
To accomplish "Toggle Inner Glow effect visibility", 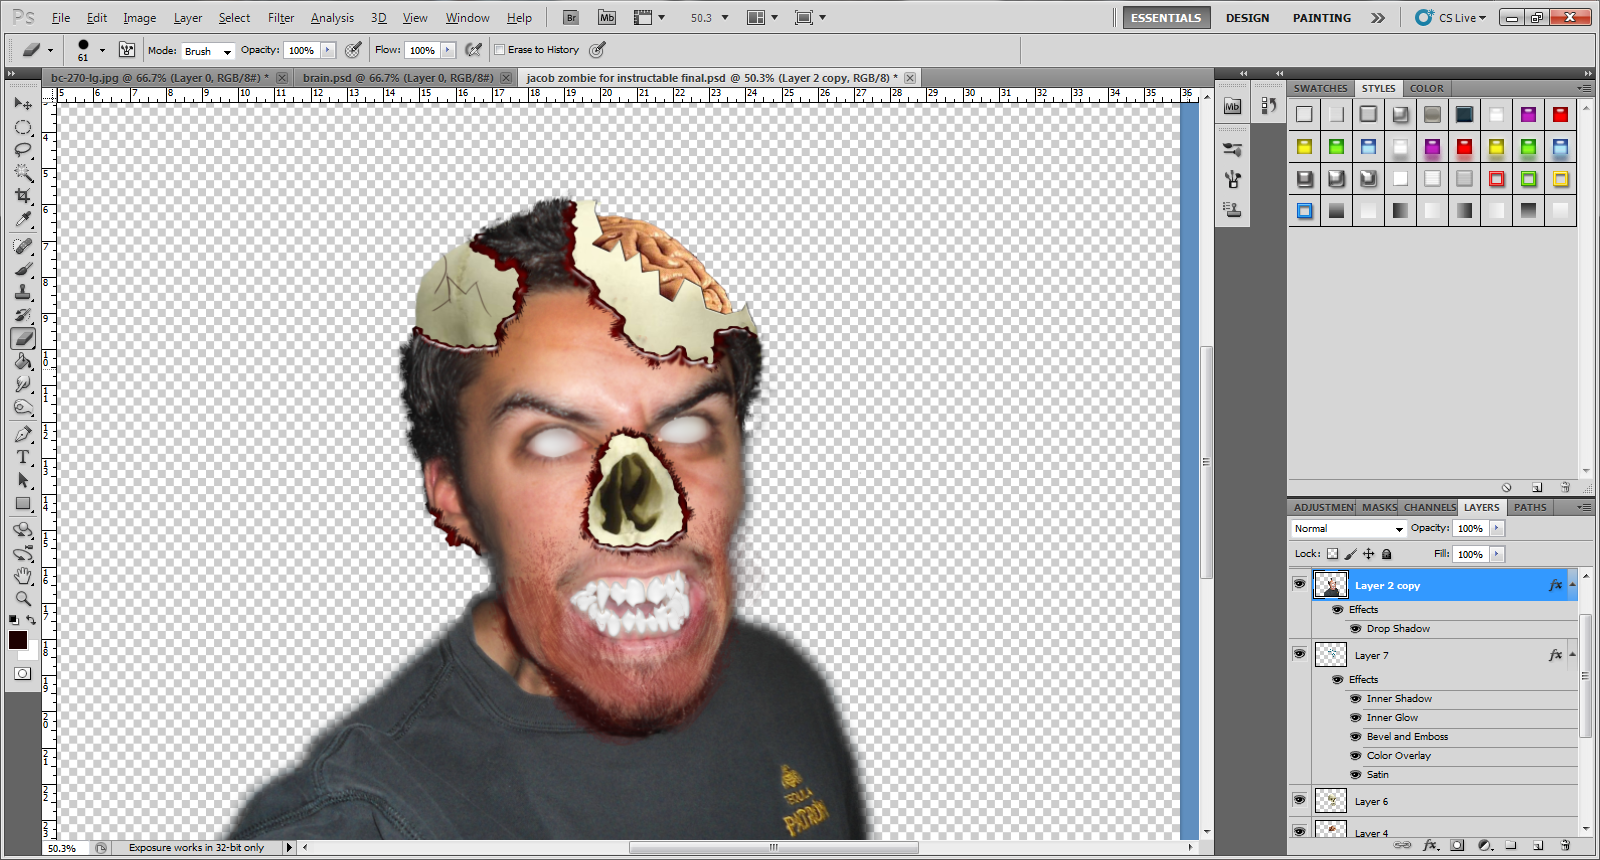I will [x=1356, y=718].
